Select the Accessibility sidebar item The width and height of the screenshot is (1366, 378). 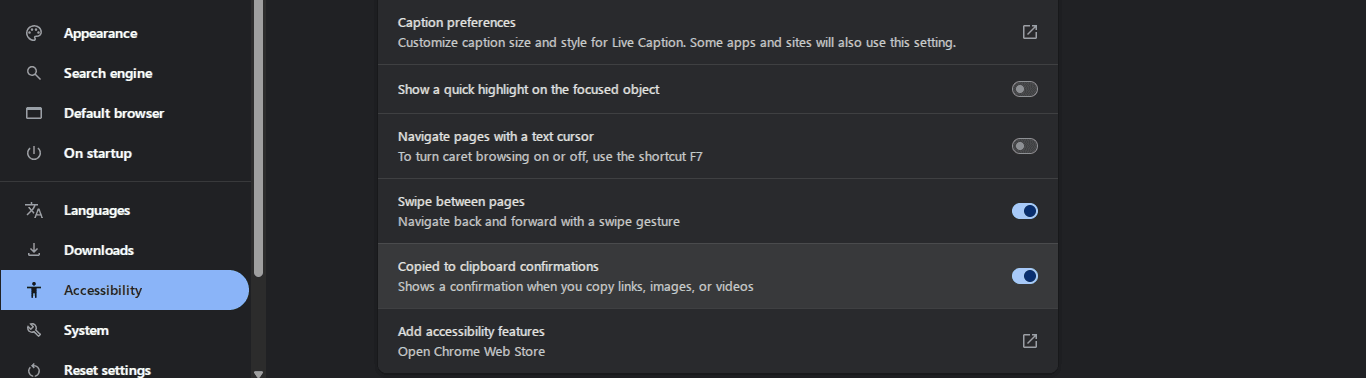[x=124, y=290]
